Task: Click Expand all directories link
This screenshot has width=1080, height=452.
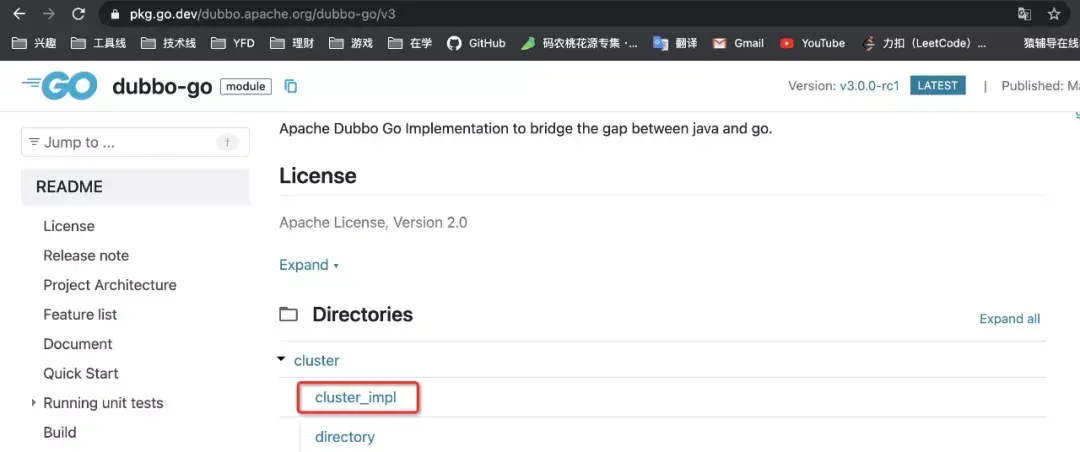Action: [1009, 319]
